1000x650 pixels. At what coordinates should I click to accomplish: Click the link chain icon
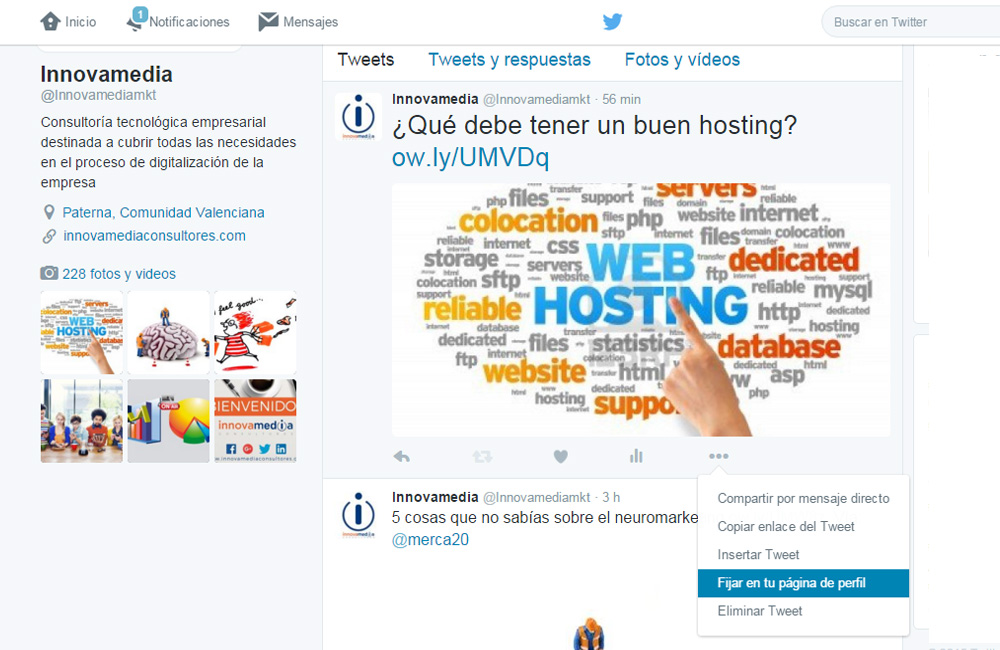pyautogui.click(x=49, y=236)
